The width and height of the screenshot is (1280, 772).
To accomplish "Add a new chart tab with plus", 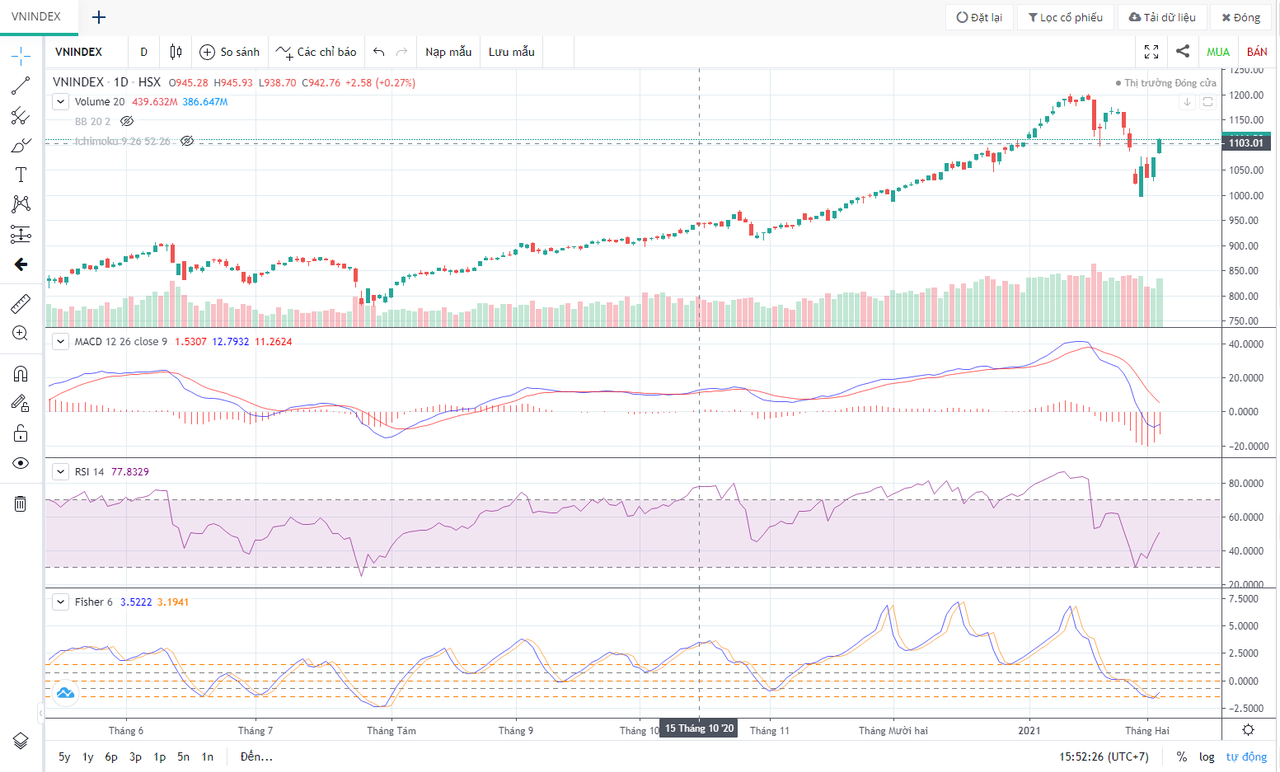I will (99, 17).
